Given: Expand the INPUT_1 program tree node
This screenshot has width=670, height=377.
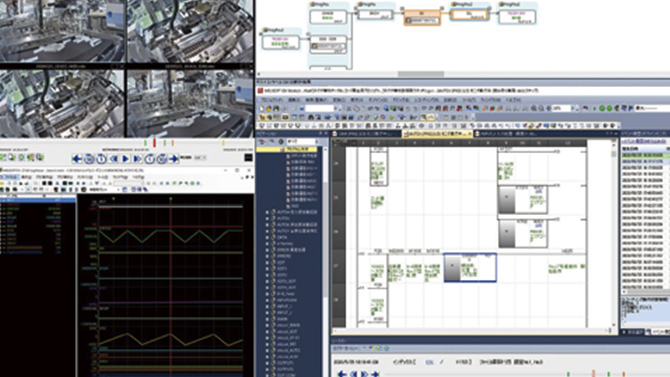Looking at the screenshot, I should [267, 306].
